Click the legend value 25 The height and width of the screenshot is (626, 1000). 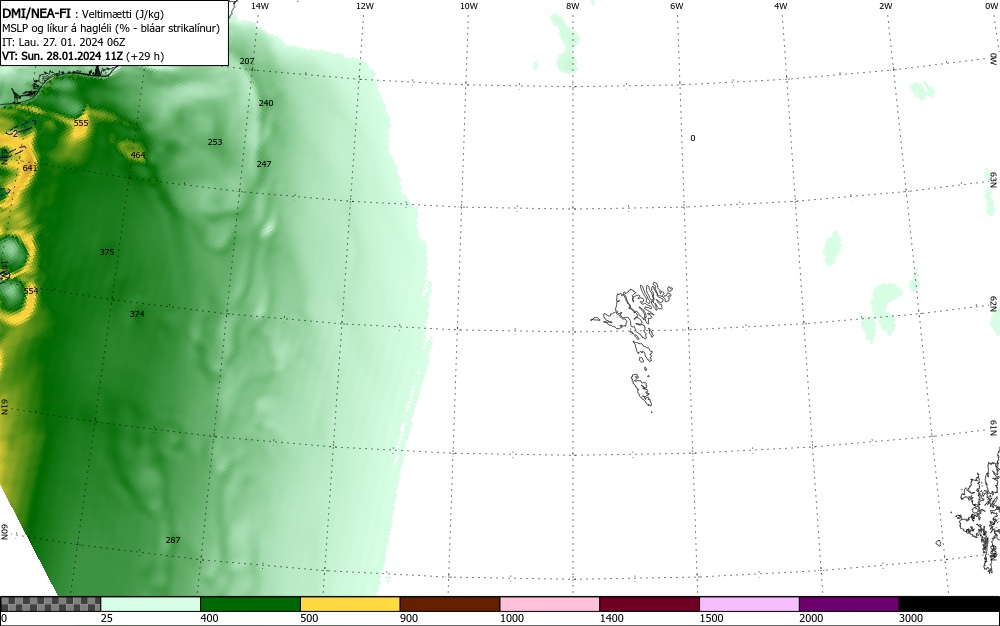pyautogui.click(x=107, y=618)
